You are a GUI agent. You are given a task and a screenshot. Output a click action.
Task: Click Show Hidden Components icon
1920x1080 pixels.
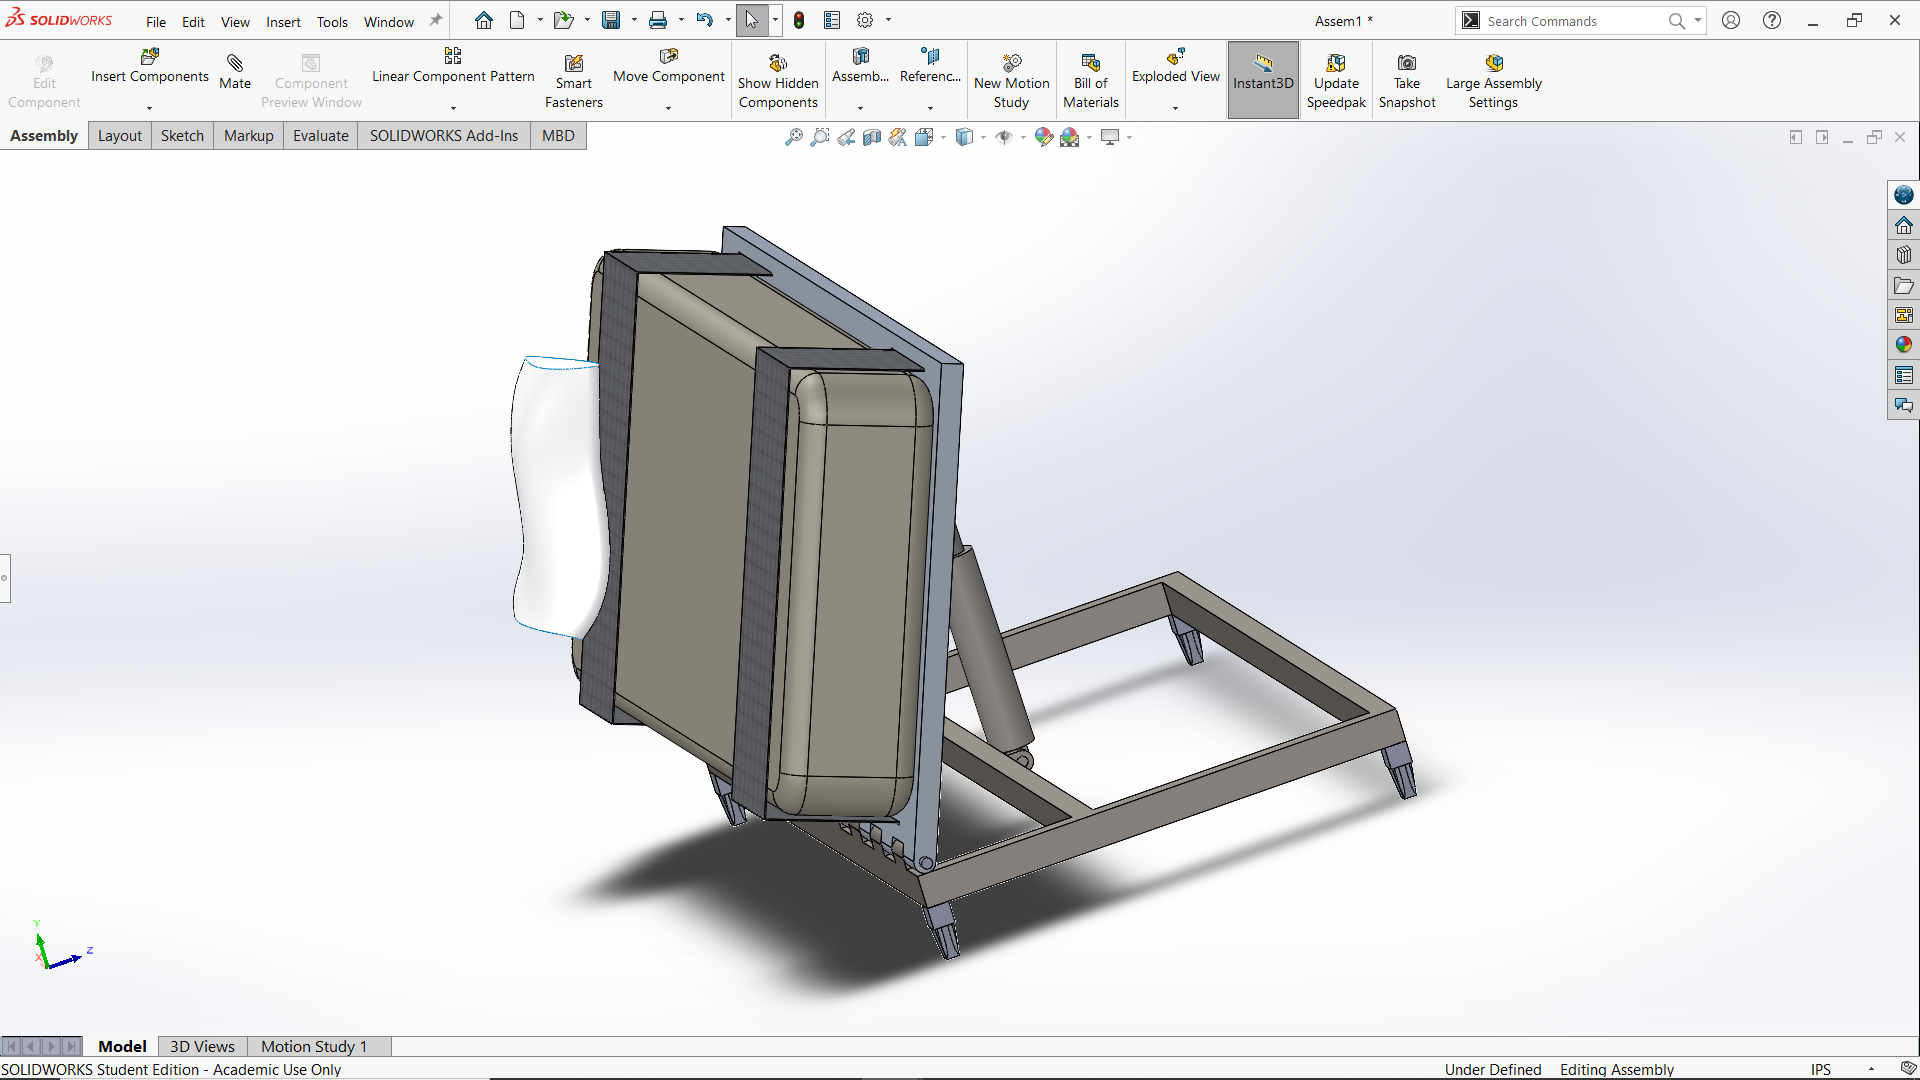coord(778,64)
